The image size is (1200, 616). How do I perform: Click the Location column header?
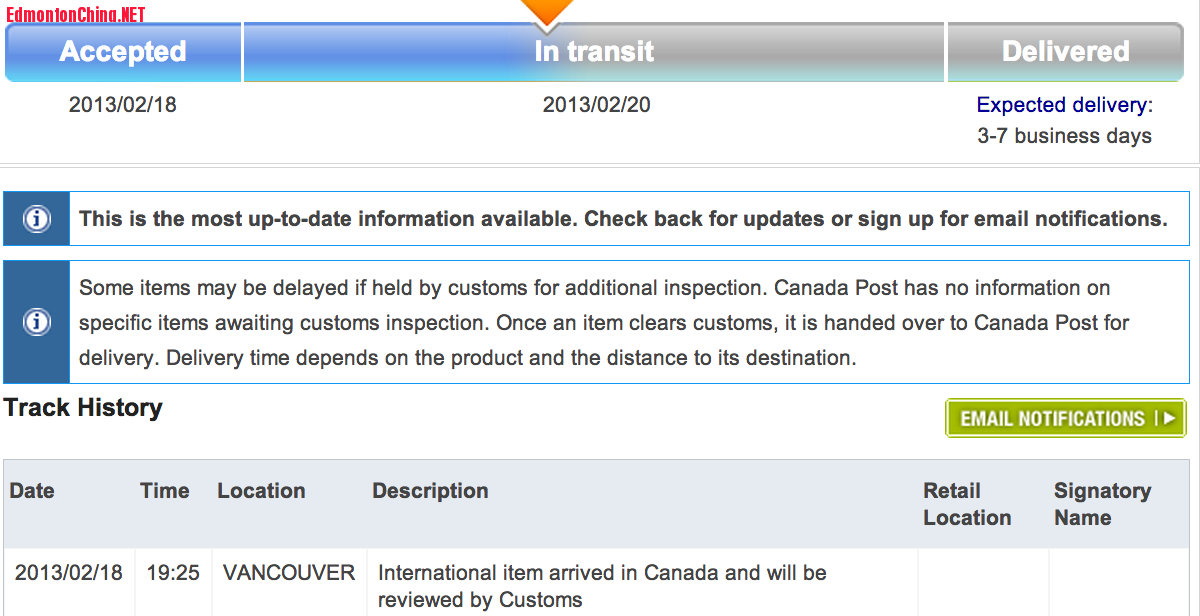(261, 491)
